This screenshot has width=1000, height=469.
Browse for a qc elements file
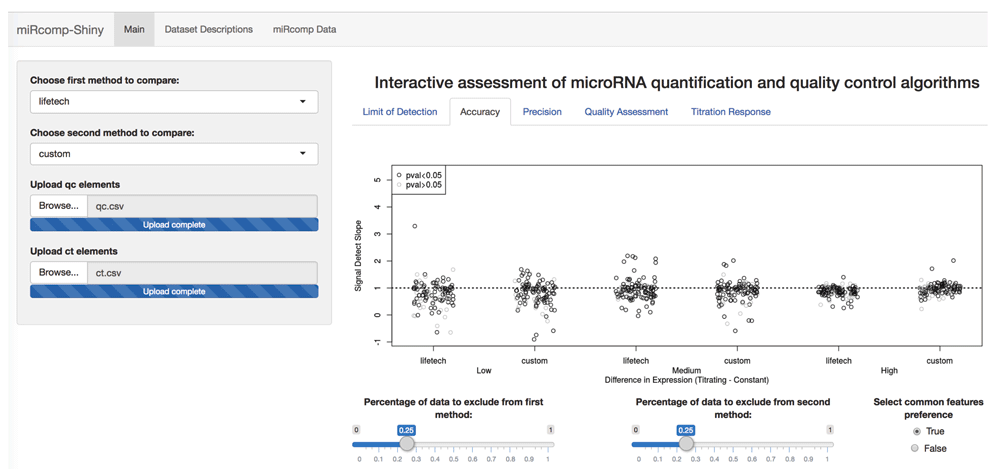click(x=59, y=206)
